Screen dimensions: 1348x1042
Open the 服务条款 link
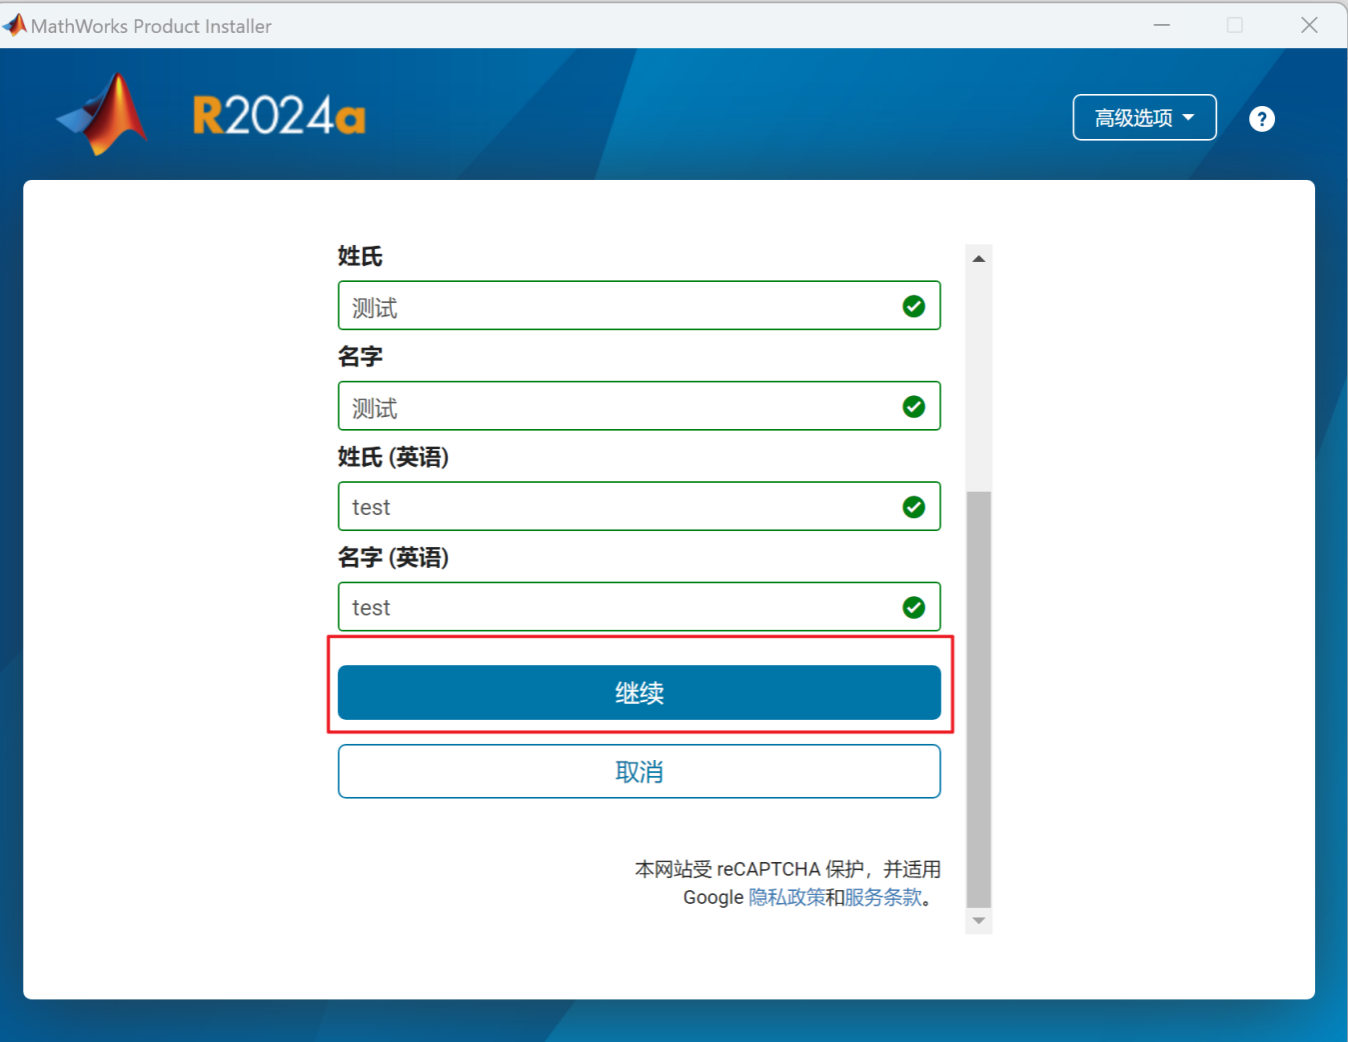(x=882, y=897)
